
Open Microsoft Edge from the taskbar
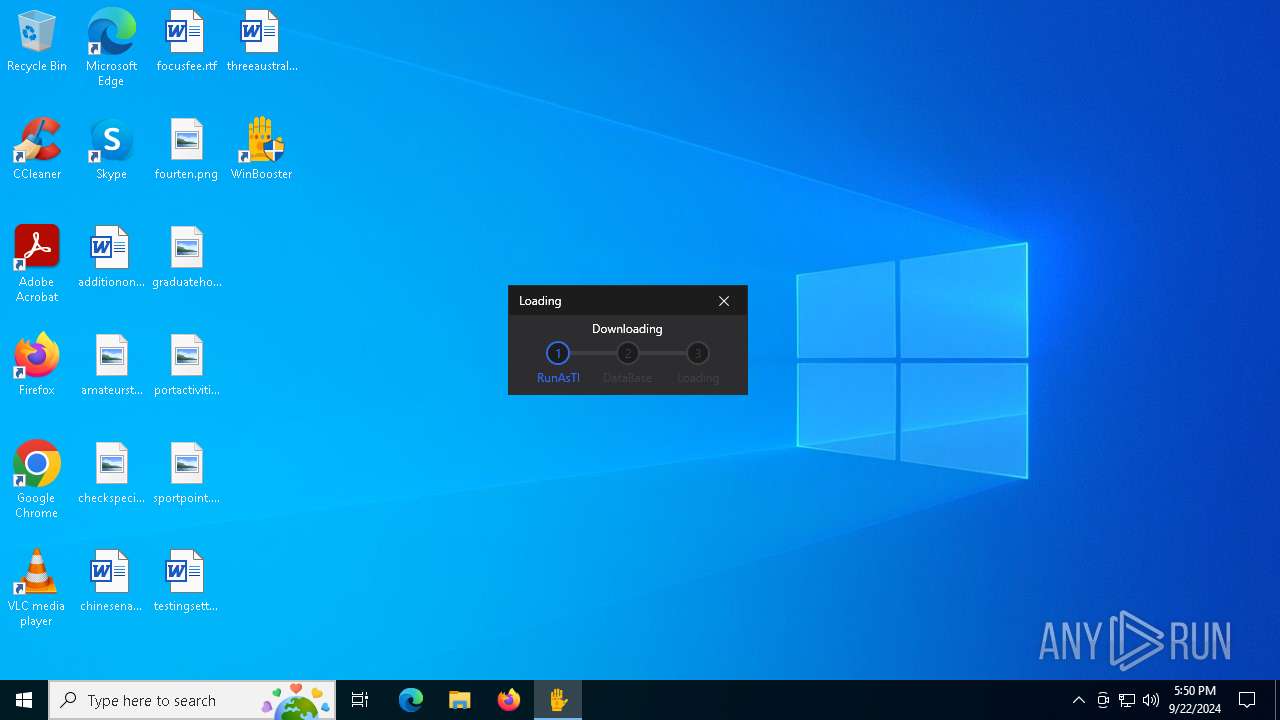coord(411,700)
